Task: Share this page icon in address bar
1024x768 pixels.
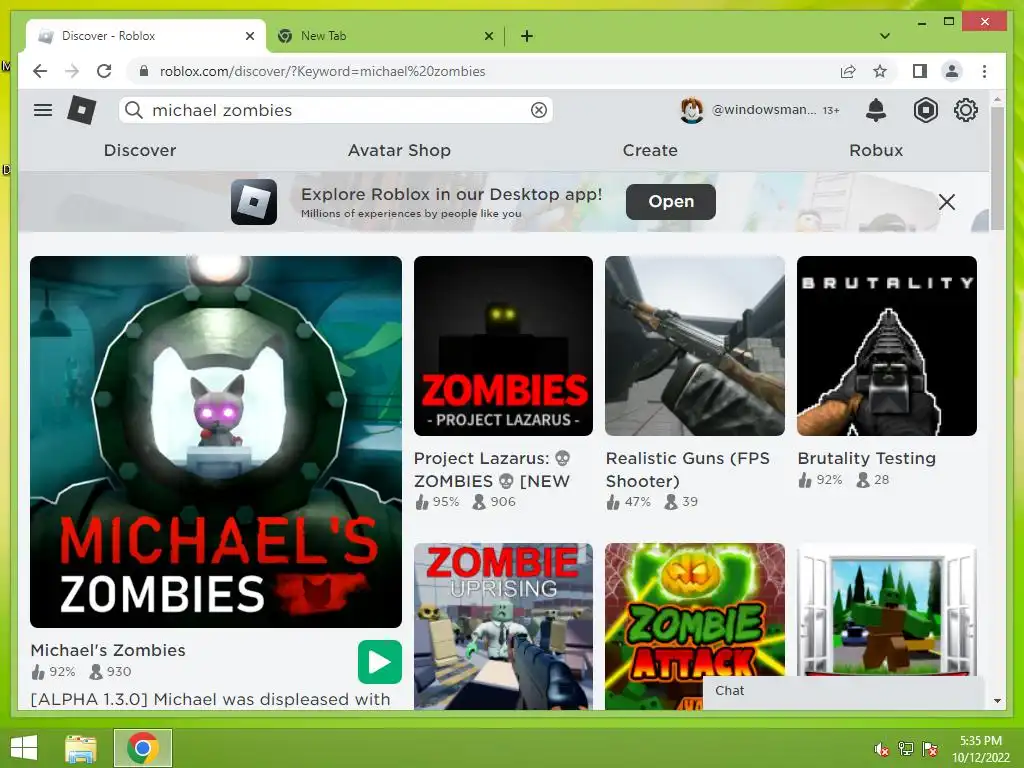Action: [x=848, y=71]
